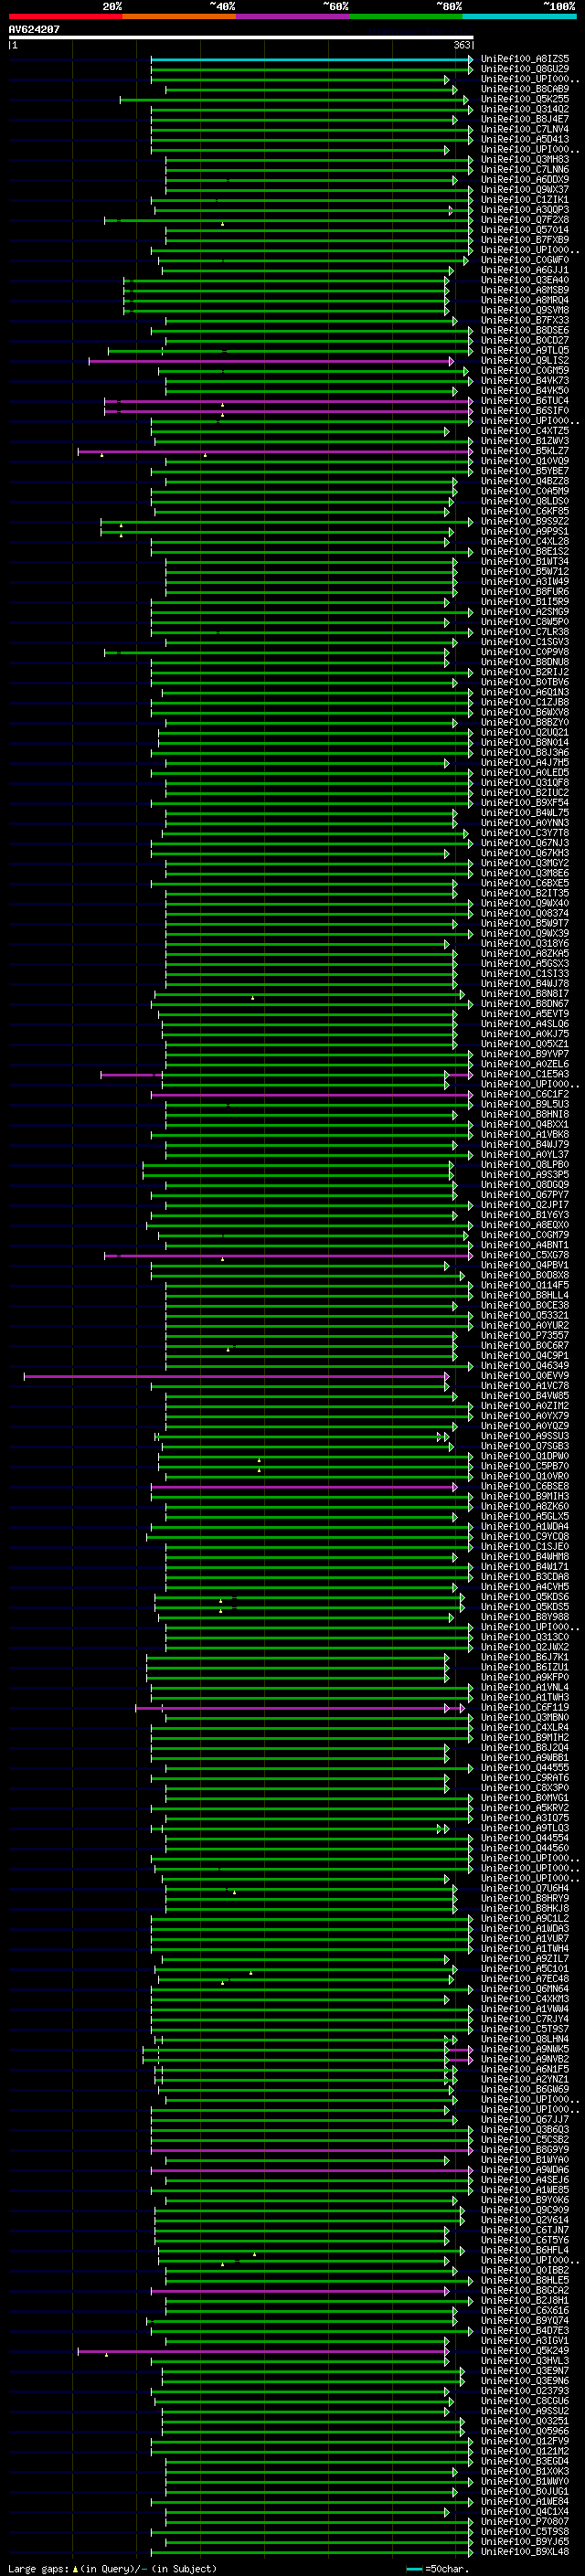This screenshot has height=2576, width=585.
Task: Click the Large gaps legend text
Action: (112, 2569)
